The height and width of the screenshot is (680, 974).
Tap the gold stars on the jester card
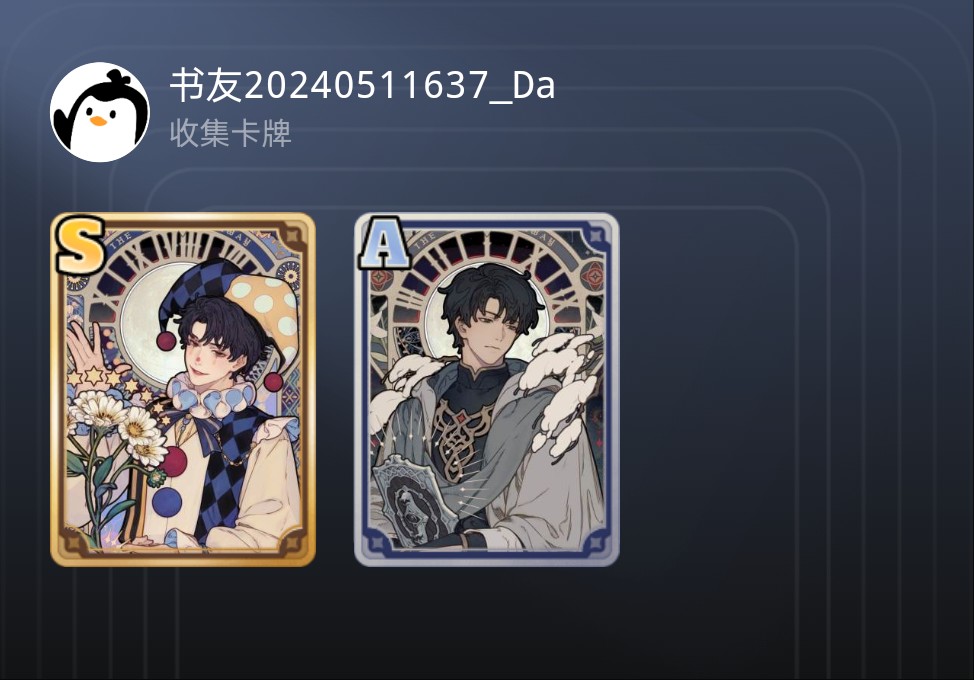click(107, 379)
